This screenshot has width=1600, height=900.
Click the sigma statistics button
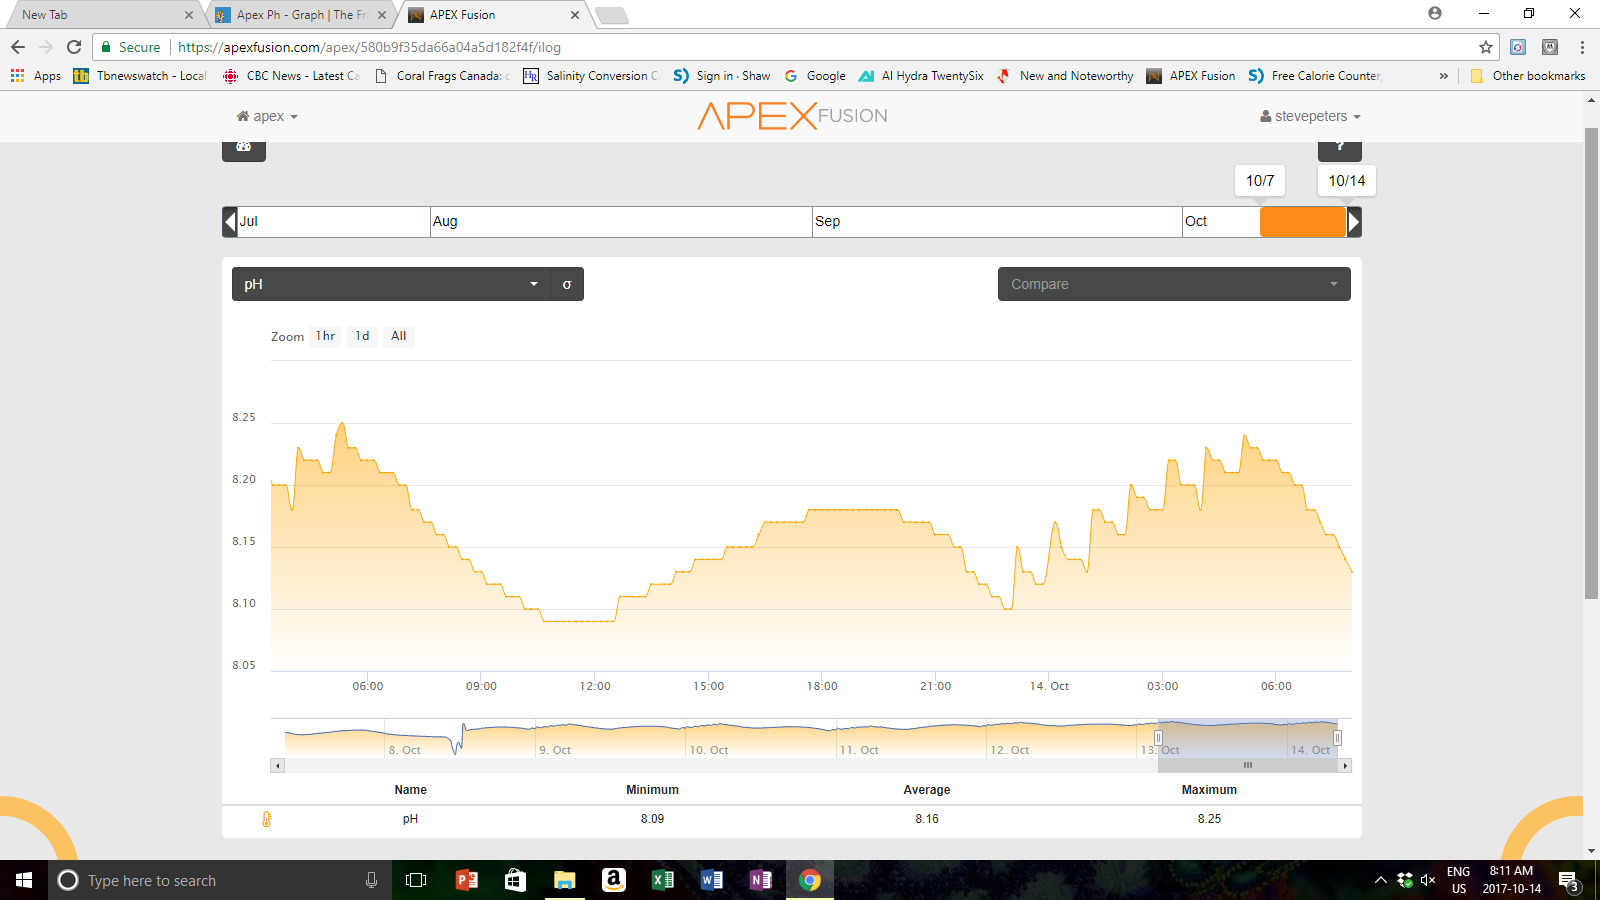pyautogui.click(x=567, y=284)
